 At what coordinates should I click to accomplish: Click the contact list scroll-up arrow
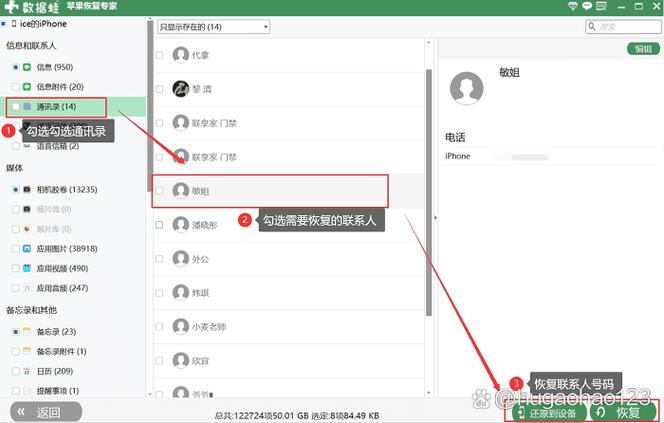coord(429,43)
